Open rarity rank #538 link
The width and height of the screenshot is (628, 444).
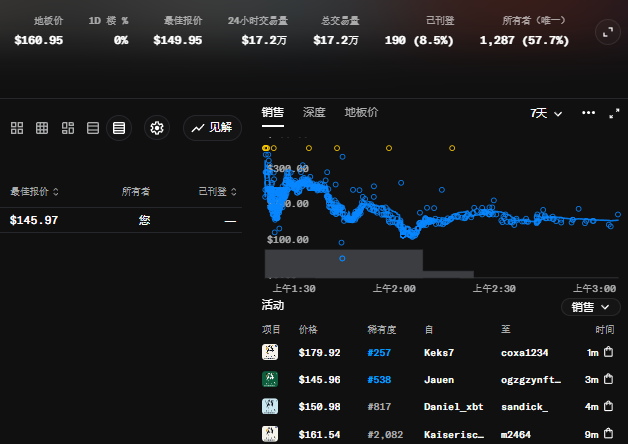(x=379, y=380)
